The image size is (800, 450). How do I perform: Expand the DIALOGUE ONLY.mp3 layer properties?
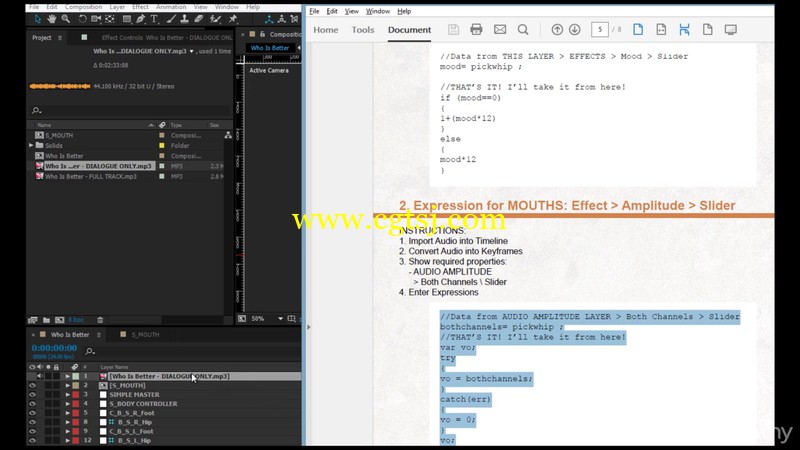pos(67,376)
